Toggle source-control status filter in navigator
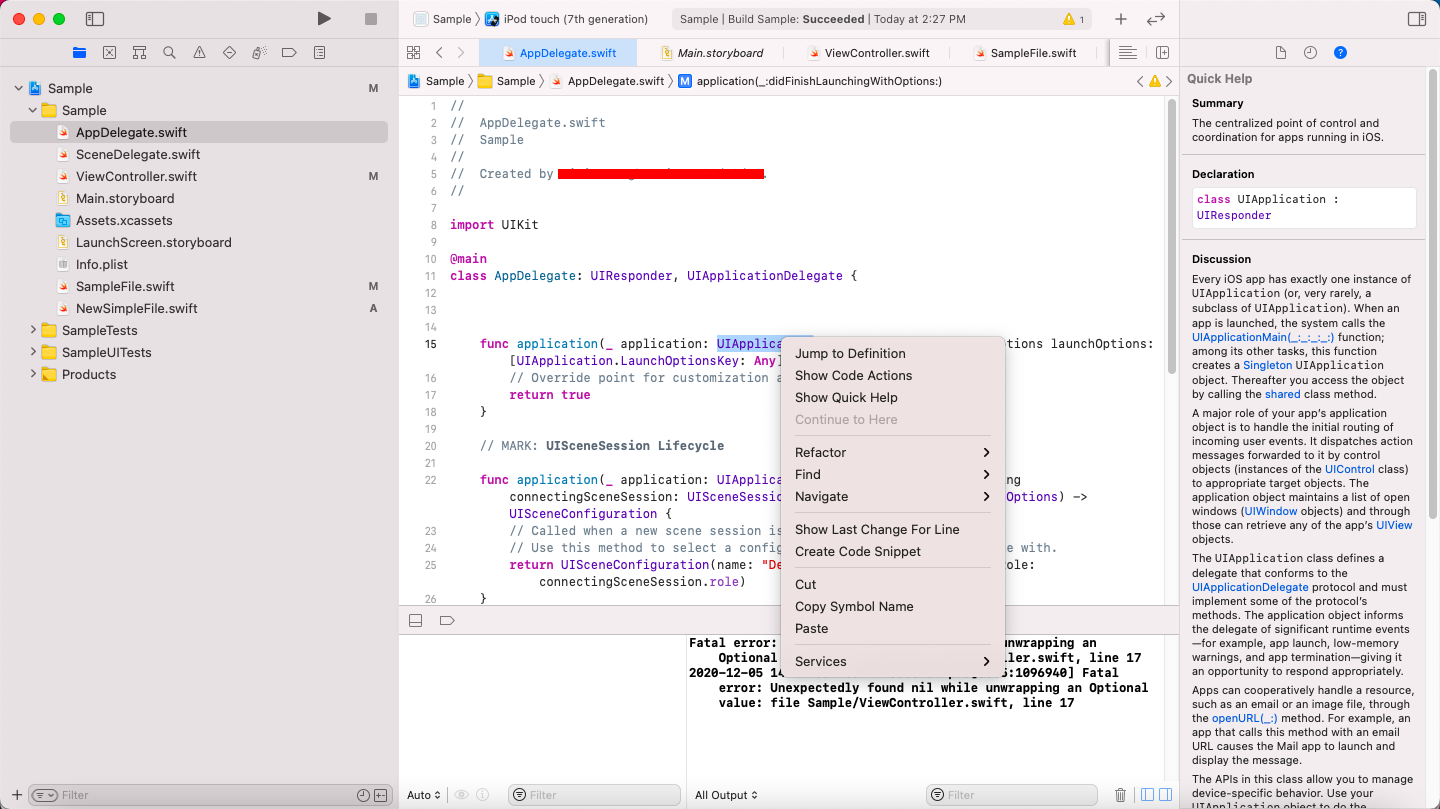Viewport: 1440px width, 809px height. pos(381,795)
